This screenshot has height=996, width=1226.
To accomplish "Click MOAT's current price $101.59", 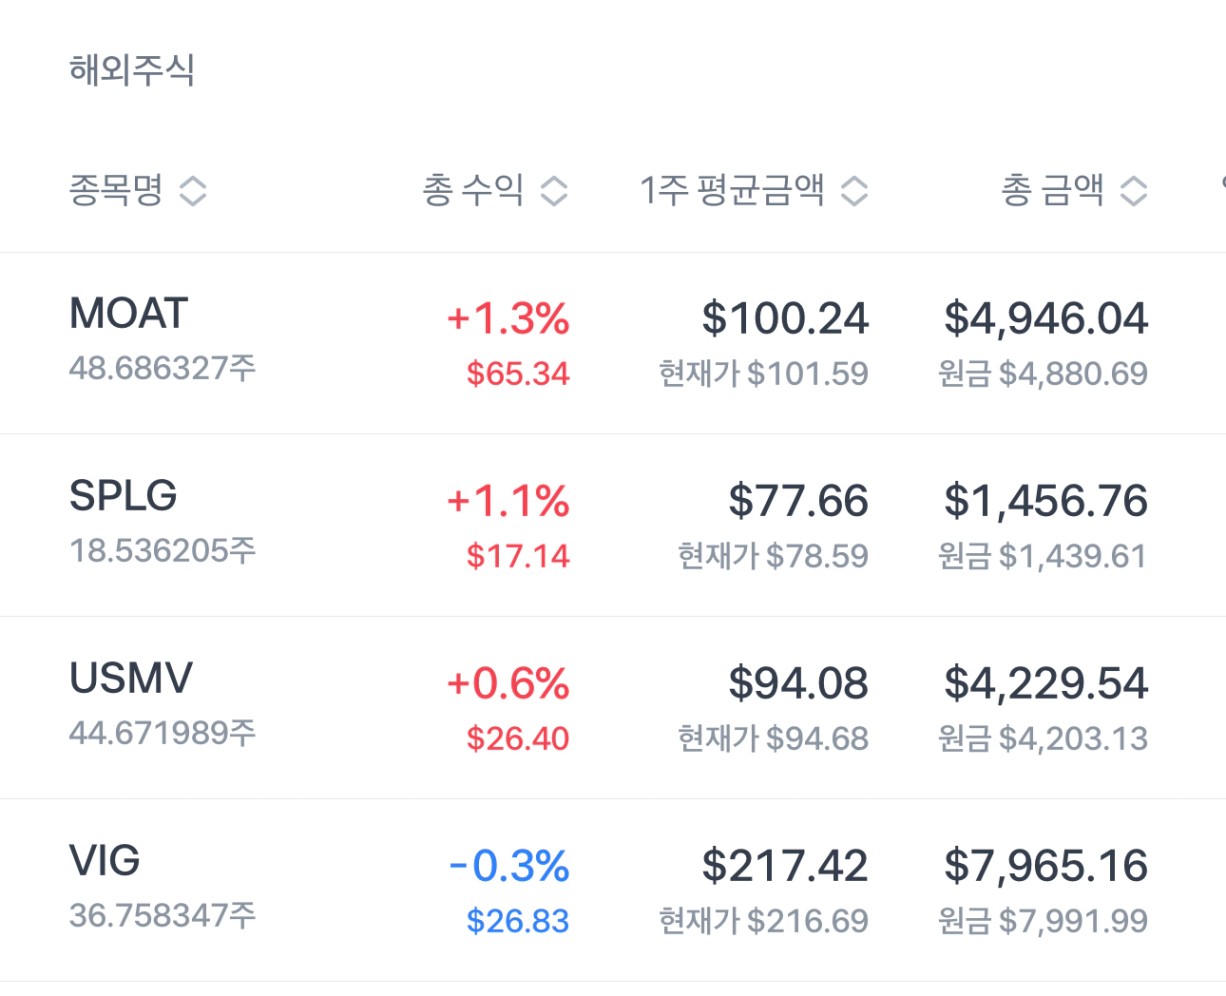I will (764, 374).
